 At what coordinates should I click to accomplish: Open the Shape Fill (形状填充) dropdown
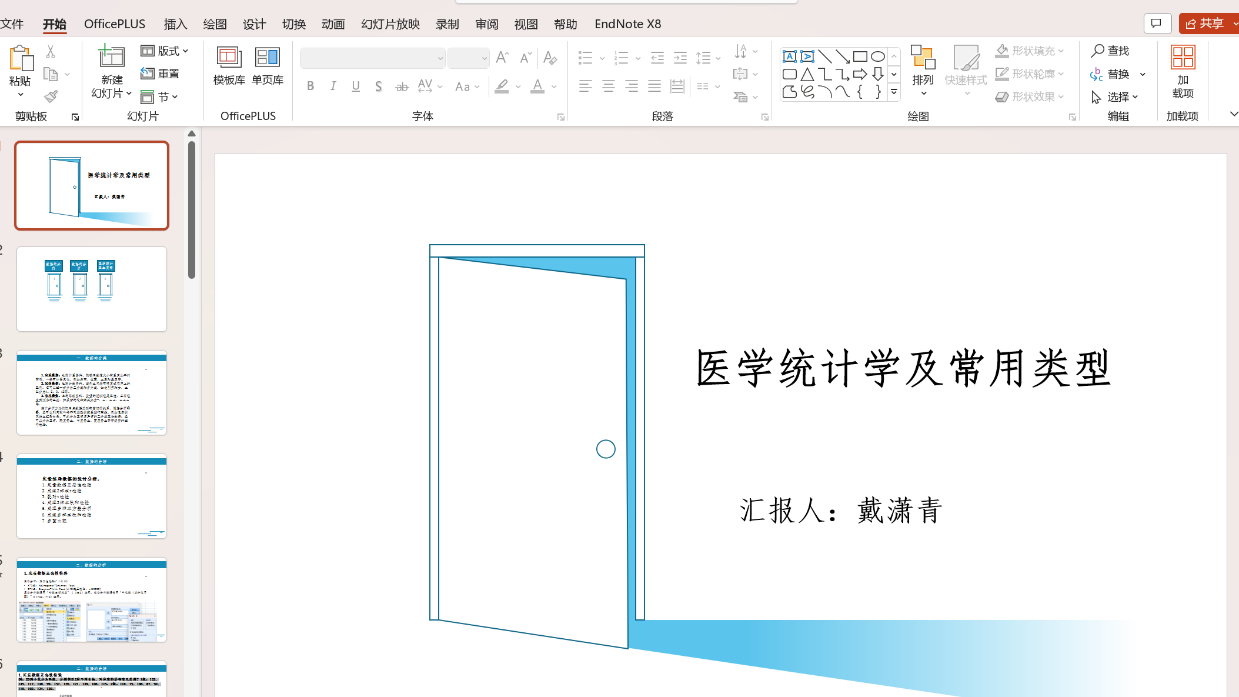click(1031, 51)
